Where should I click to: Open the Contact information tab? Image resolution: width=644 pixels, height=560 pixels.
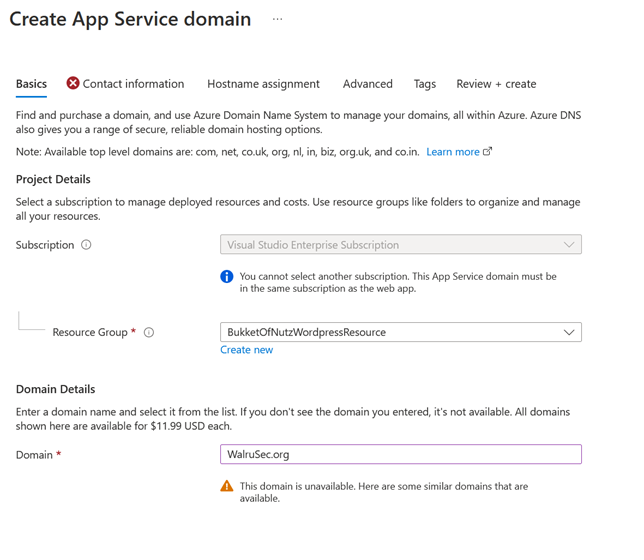pos(133,84)
